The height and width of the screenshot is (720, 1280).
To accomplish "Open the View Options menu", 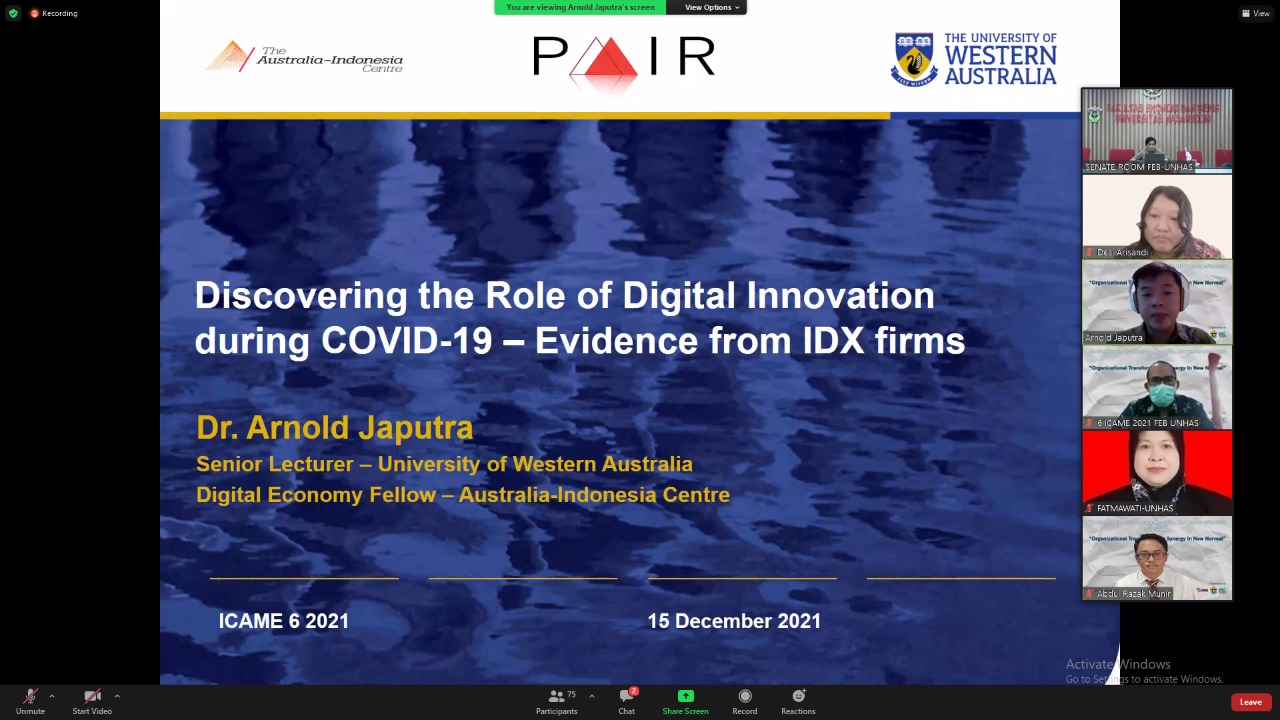I will (x=711, y=7).
